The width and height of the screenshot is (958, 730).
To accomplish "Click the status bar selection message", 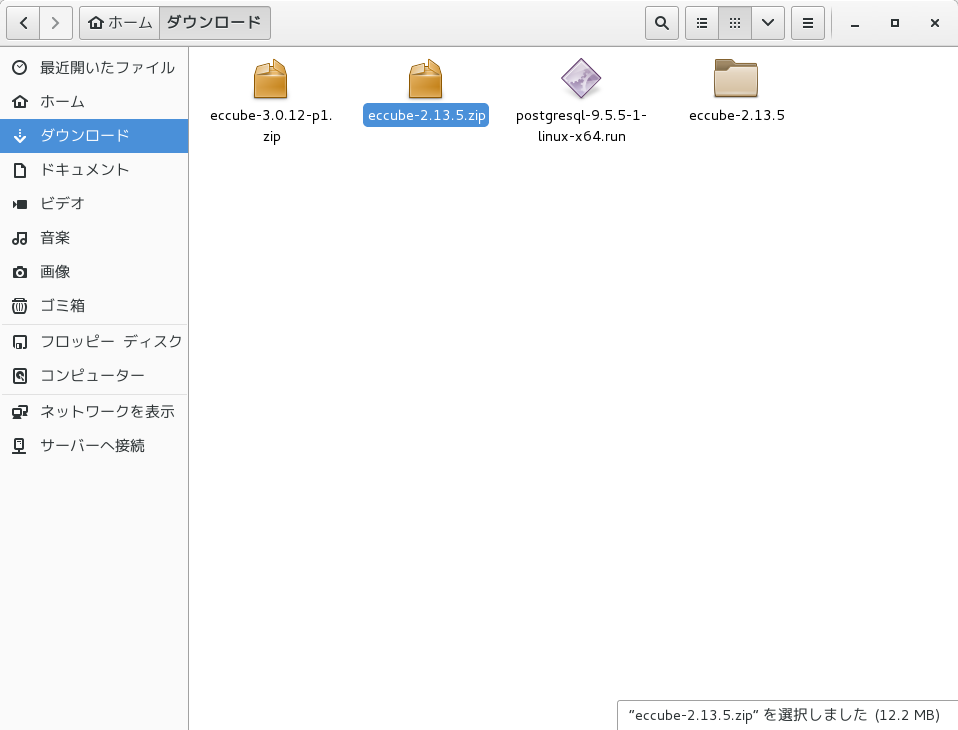I will pos(784,715).
